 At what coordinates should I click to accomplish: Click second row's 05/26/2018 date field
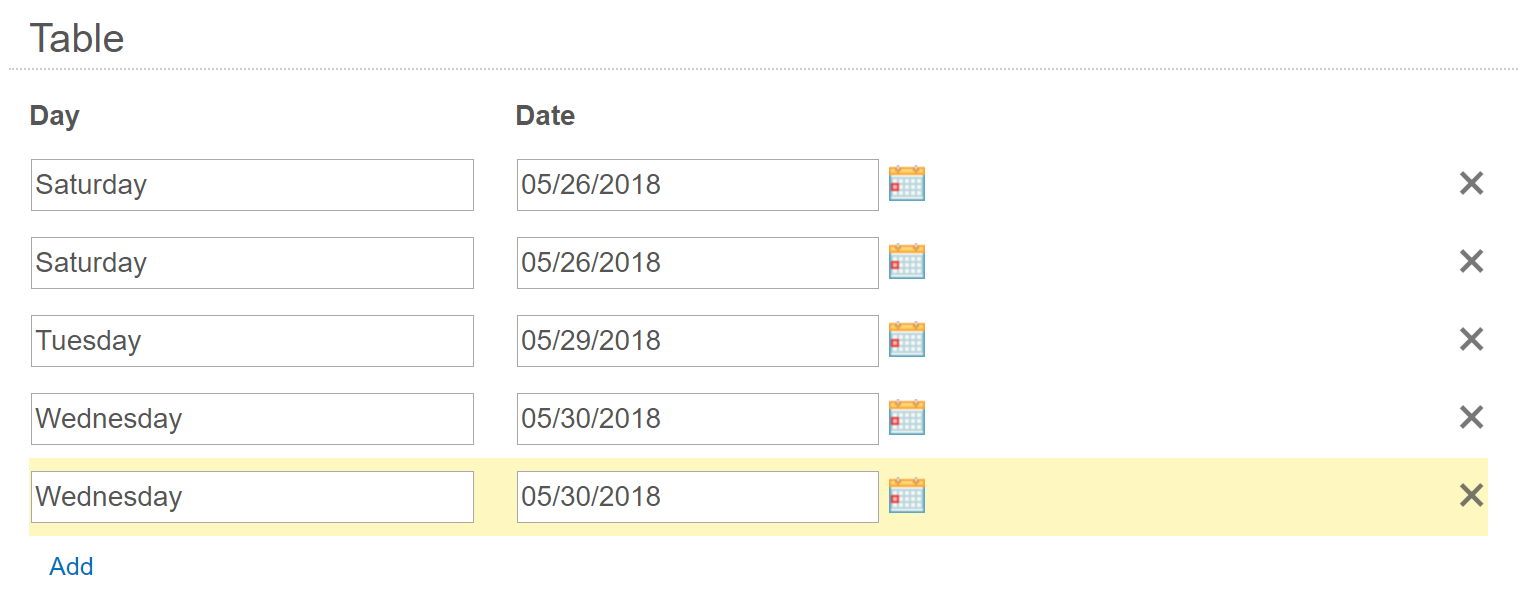click(698, 263)
